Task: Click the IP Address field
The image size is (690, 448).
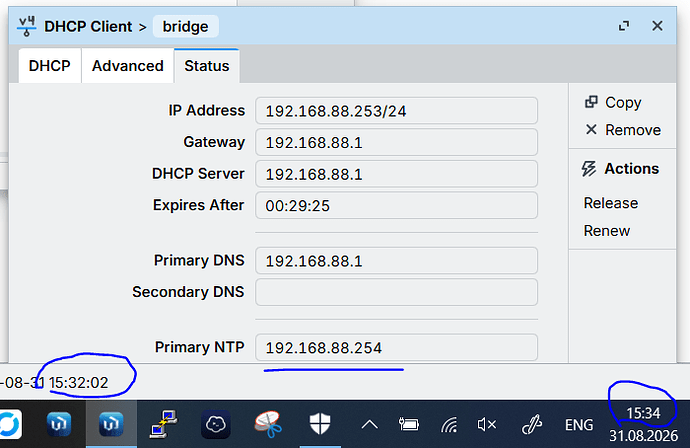Action: click(396, 111)
